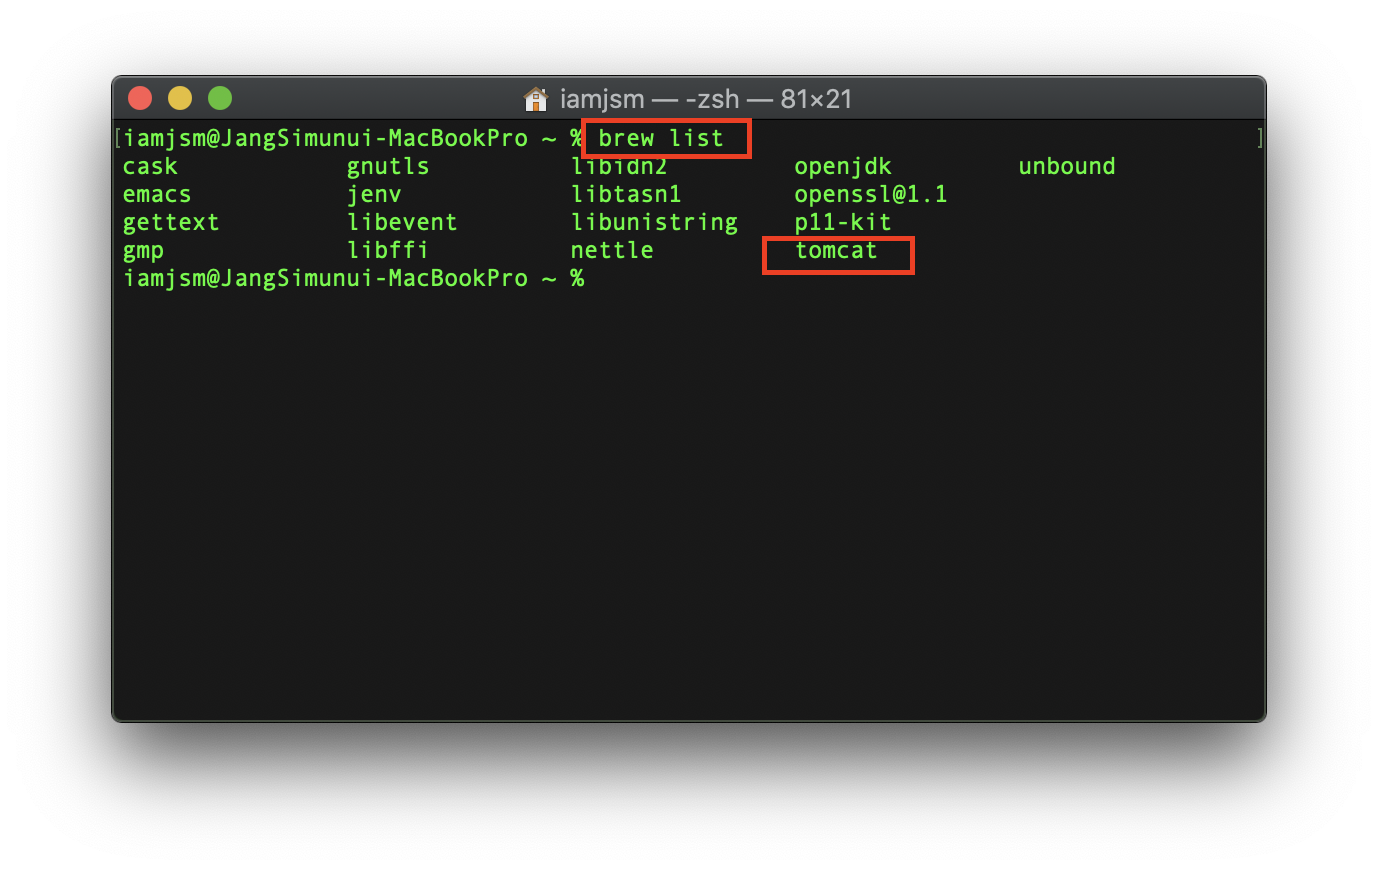Image resolution: width=1378 pixels, height=870 pixels.
Task: Click the window title 'iamjsm — -zsh — 81×21'
Action: [706, 99]
